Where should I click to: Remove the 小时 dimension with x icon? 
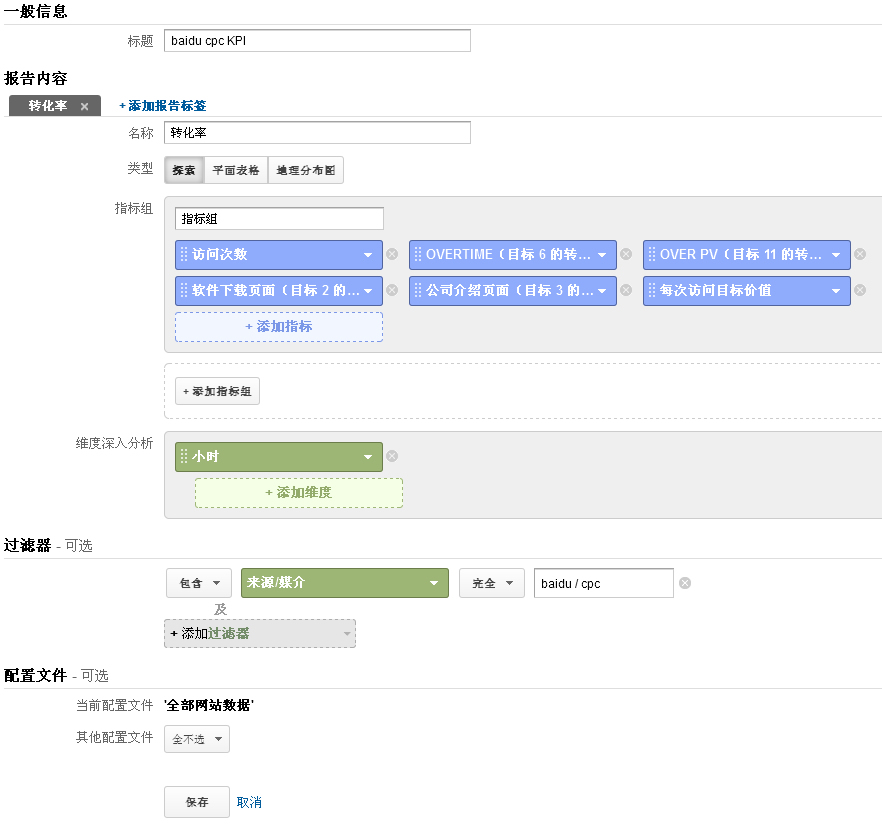point(392,457)
